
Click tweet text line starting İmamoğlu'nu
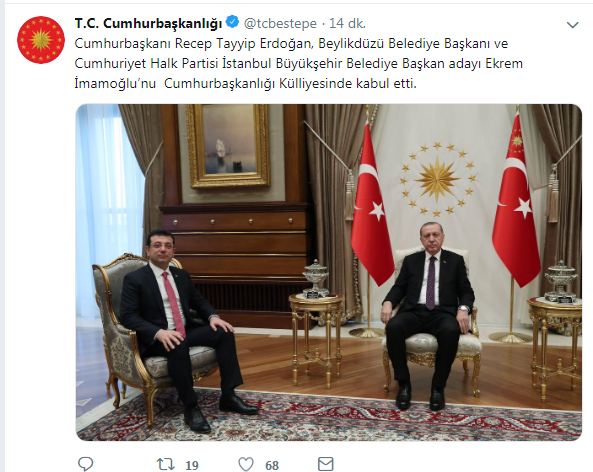(245, 84)
